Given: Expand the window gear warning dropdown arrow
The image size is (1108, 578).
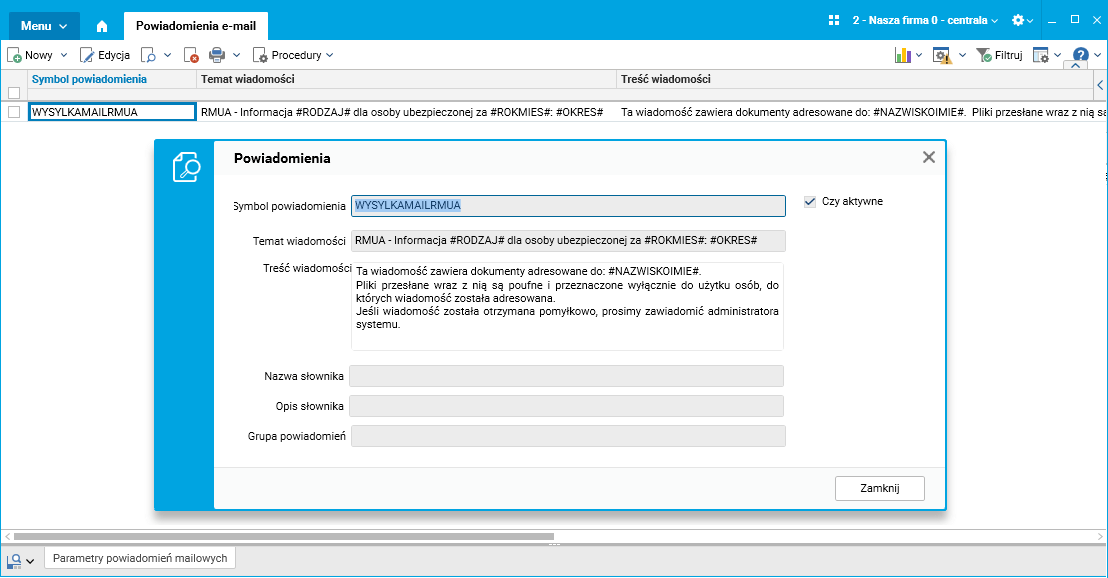Looking at the screenshot, I should coord(962,55).
